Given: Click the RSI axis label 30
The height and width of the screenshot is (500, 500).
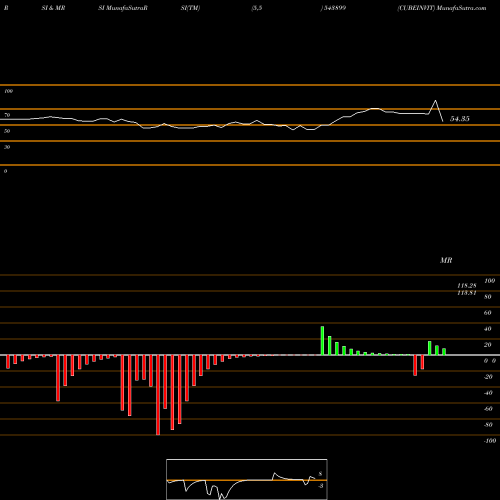Looking at the screenshot, I should [7, 147].
